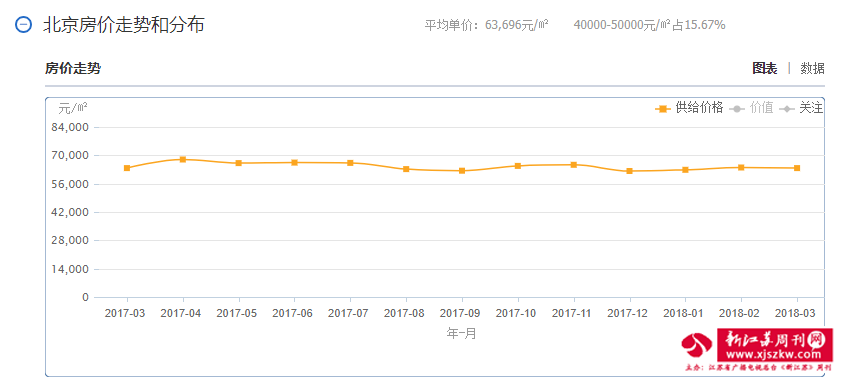Image resolution: width=842 pixels, height=378 pixels.
Task: Click the 2017-12 data point marker
Action: pos(630,171)
